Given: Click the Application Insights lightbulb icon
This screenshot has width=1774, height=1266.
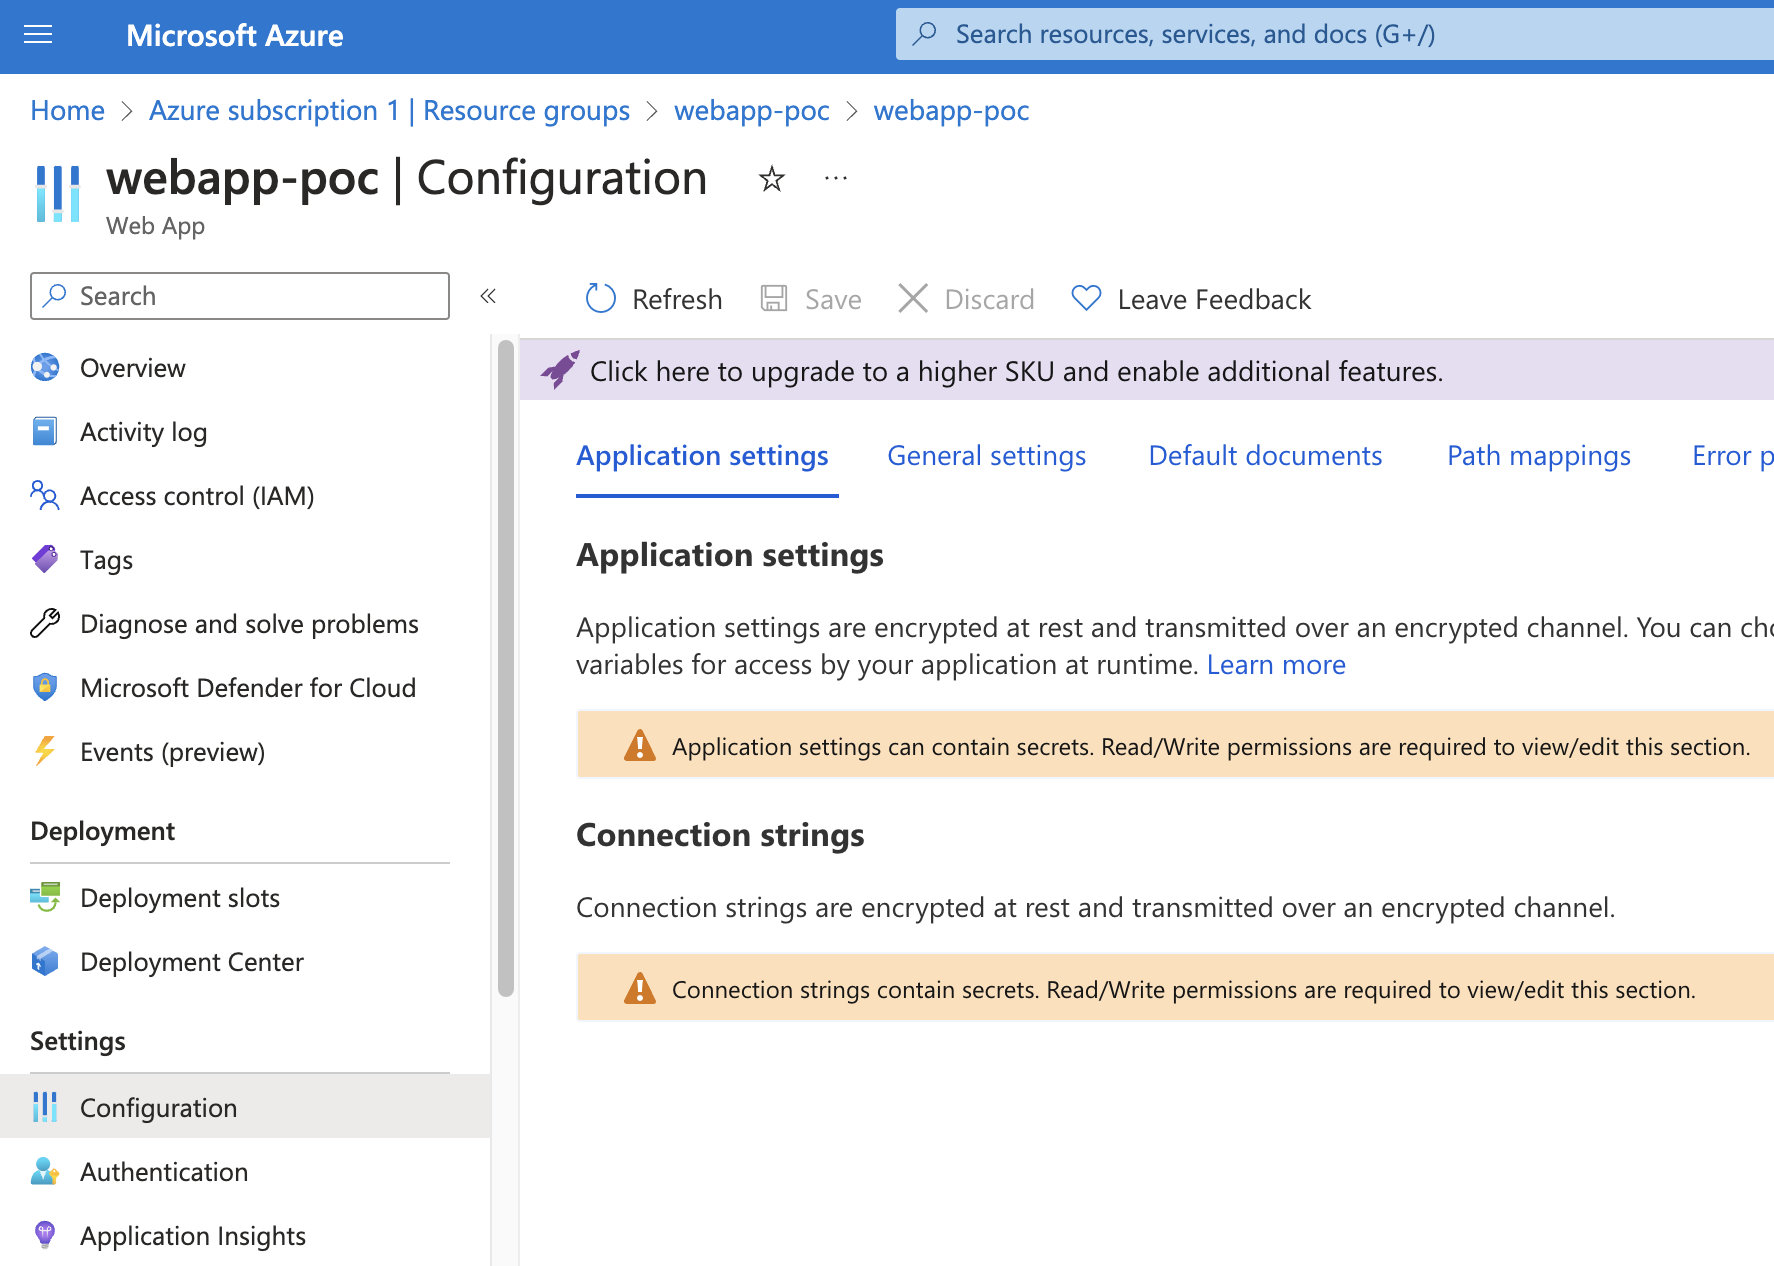Looking at the screenshot, I should 45,1235.
